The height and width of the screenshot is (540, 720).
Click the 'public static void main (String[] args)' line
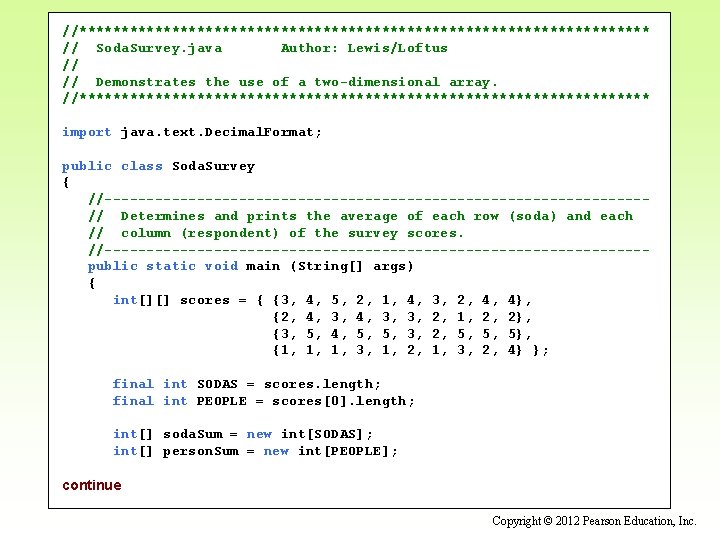(251, 266)
